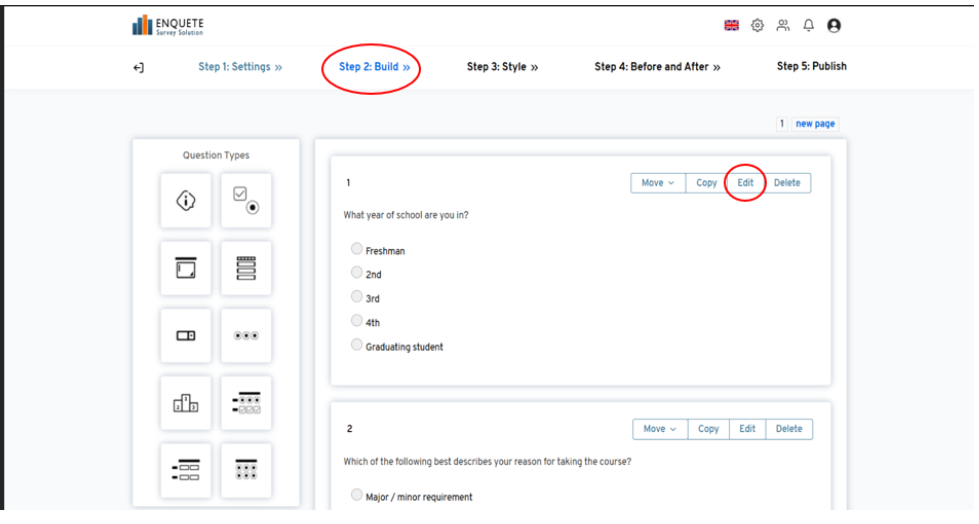Screen dimensions: 979x524
Task: Choose the three-dot rating scale question type
Action: 246,336
